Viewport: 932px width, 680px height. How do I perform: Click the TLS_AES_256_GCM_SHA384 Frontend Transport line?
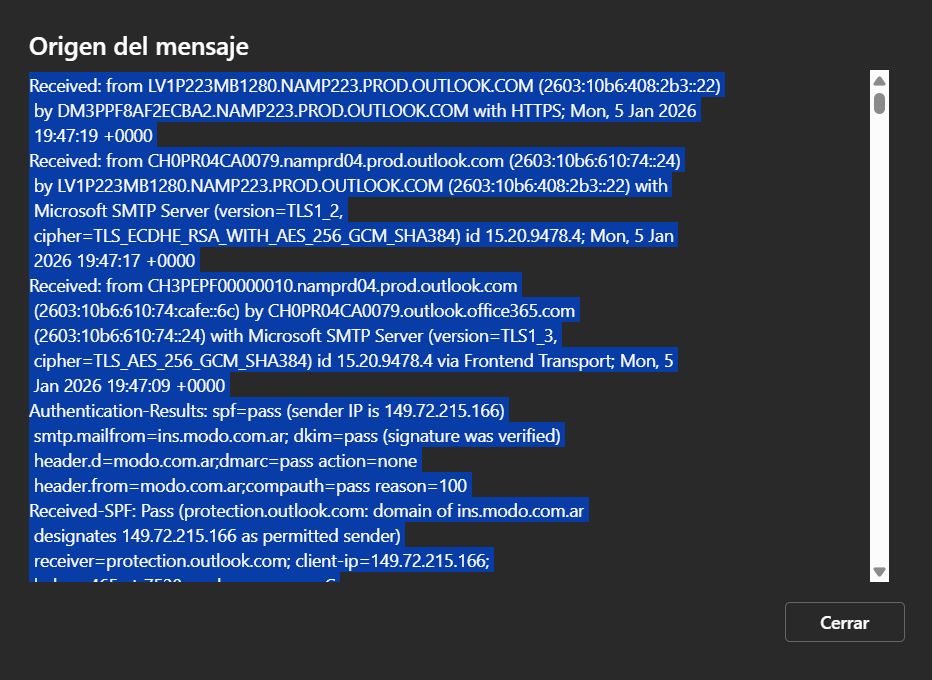(x=354, y=360)
